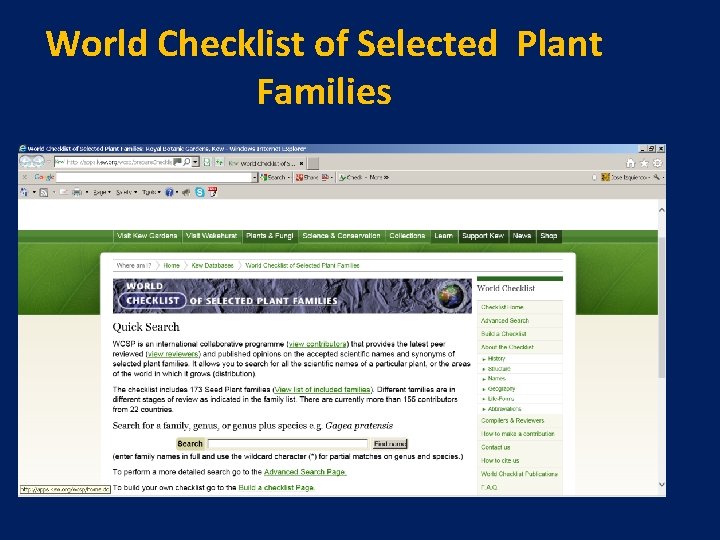Open Compilers & Reviewers sidebar link
The image size is (720, 540).
(x=512, y=421)
